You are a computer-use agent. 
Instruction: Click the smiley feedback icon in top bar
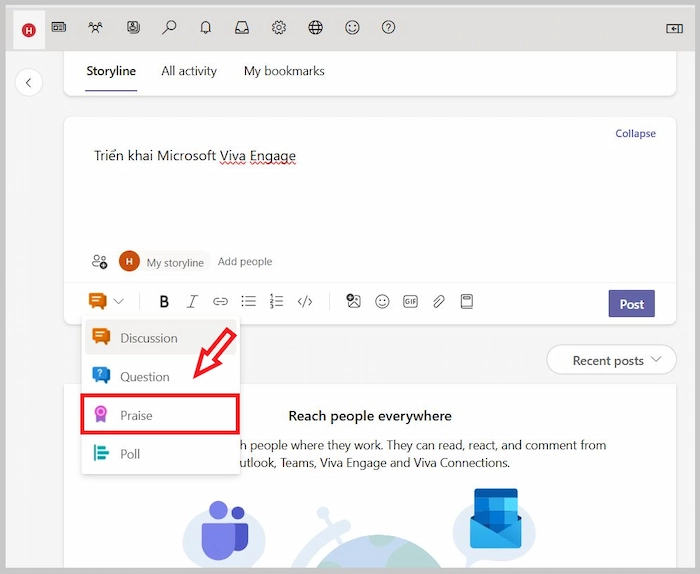352,28
